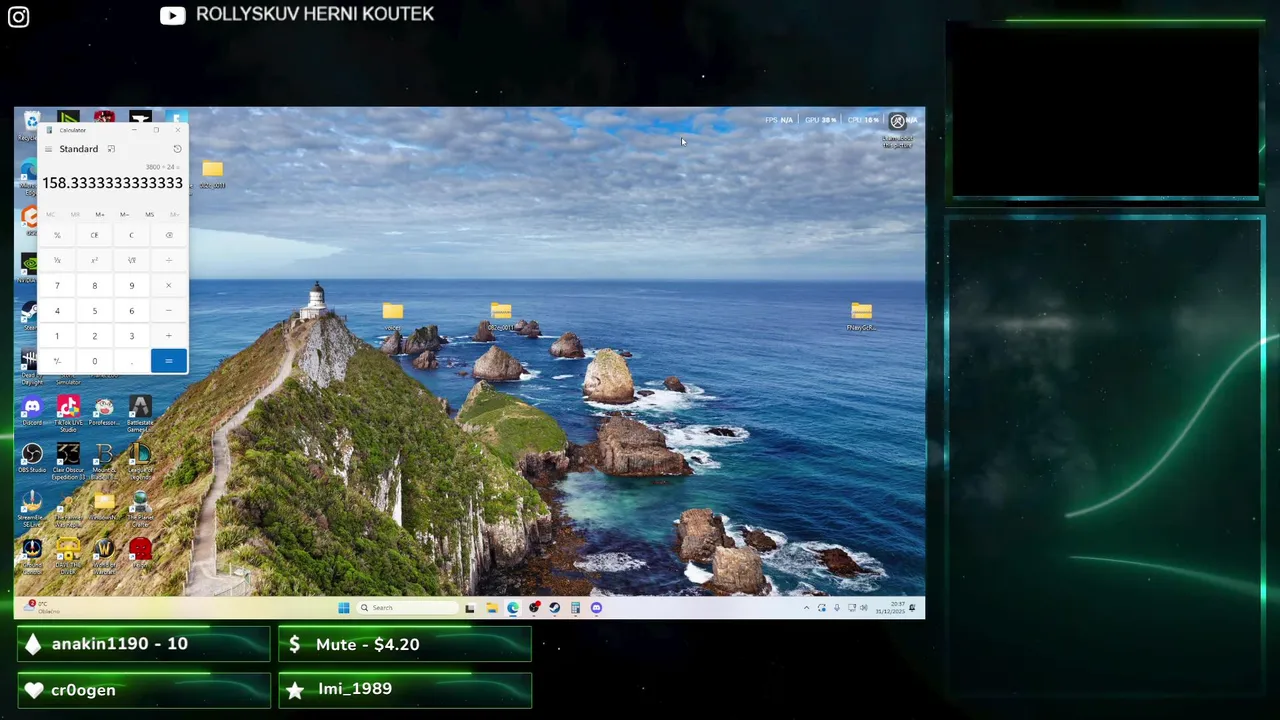Click the x squared key
Screen dimensions: 1280x720
tap(94, 260)
